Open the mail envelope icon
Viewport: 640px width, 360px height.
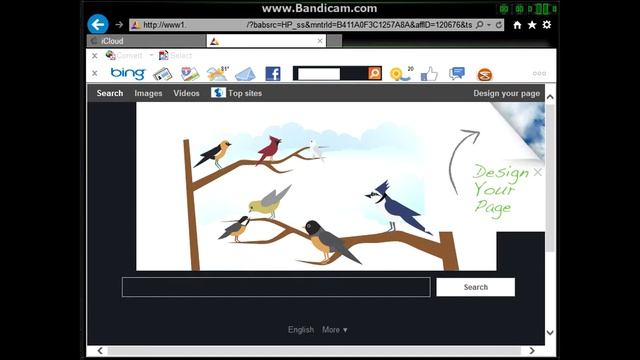point(245,74)
